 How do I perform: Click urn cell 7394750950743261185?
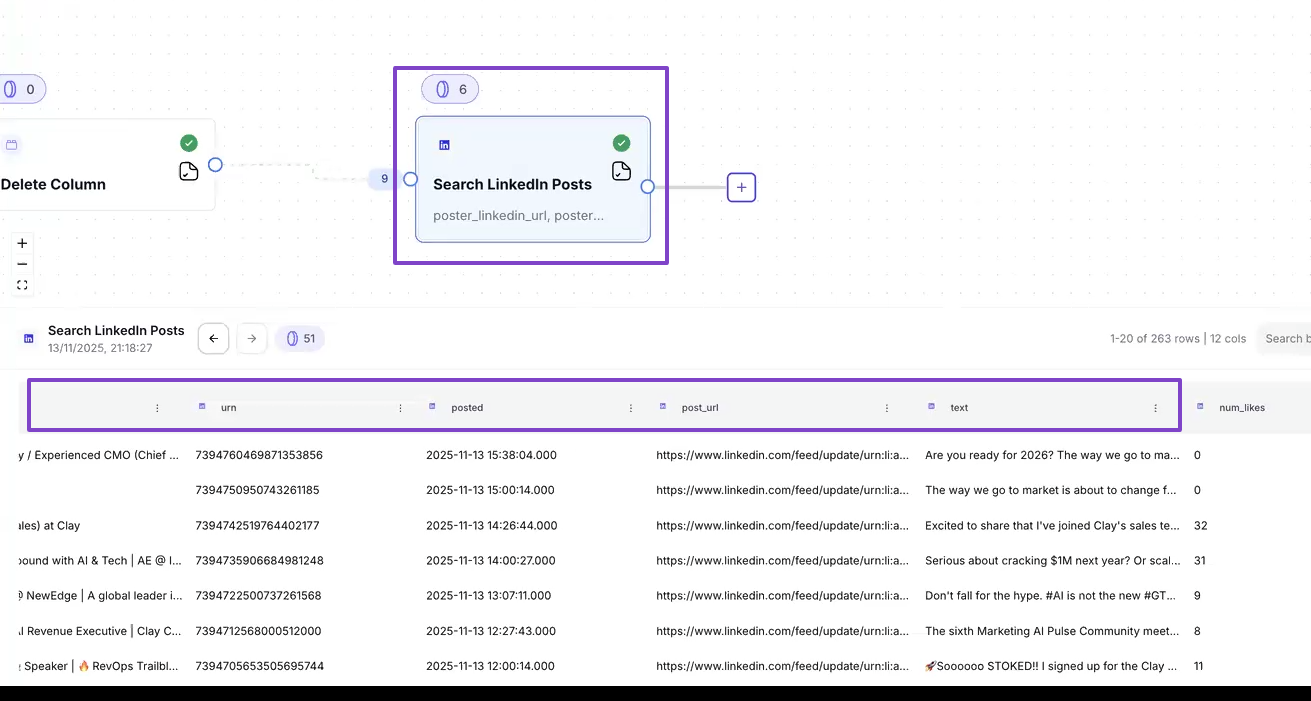click(258, 490)
